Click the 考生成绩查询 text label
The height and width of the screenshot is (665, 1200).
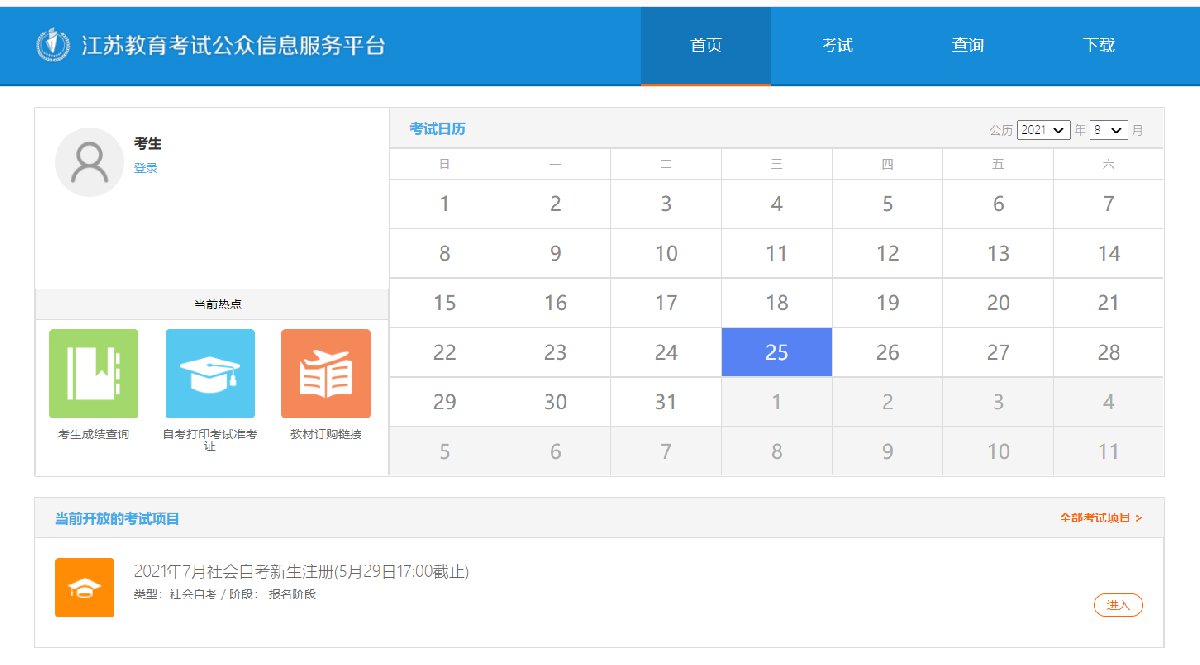click(x=94, y=434)
